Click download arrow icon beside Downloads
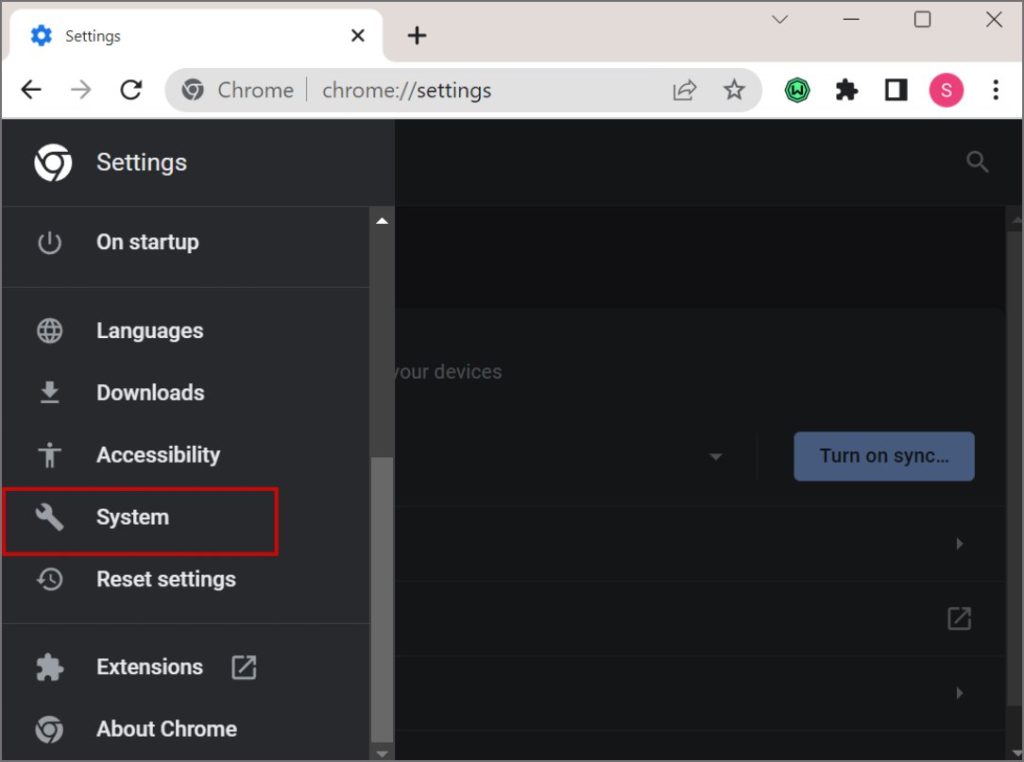The width and height of the screenshot is (1024, 762). coord(50,392)
